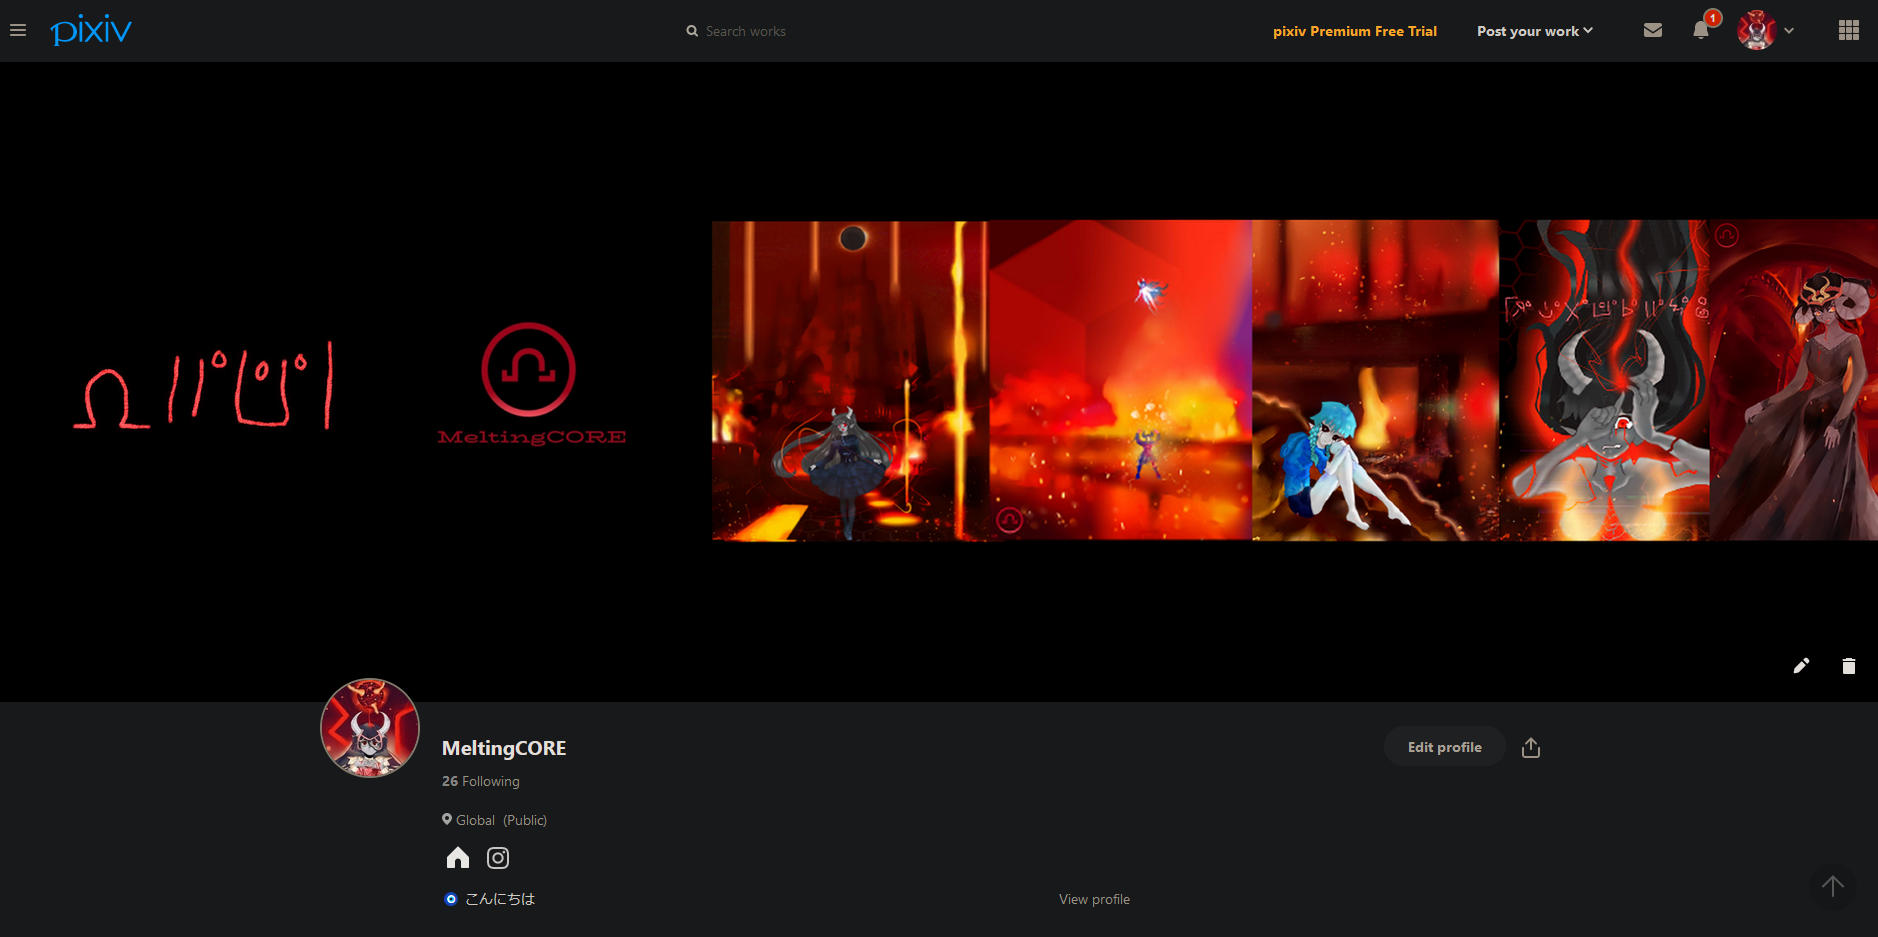Open the notifications bell

tap(1700, 30)
